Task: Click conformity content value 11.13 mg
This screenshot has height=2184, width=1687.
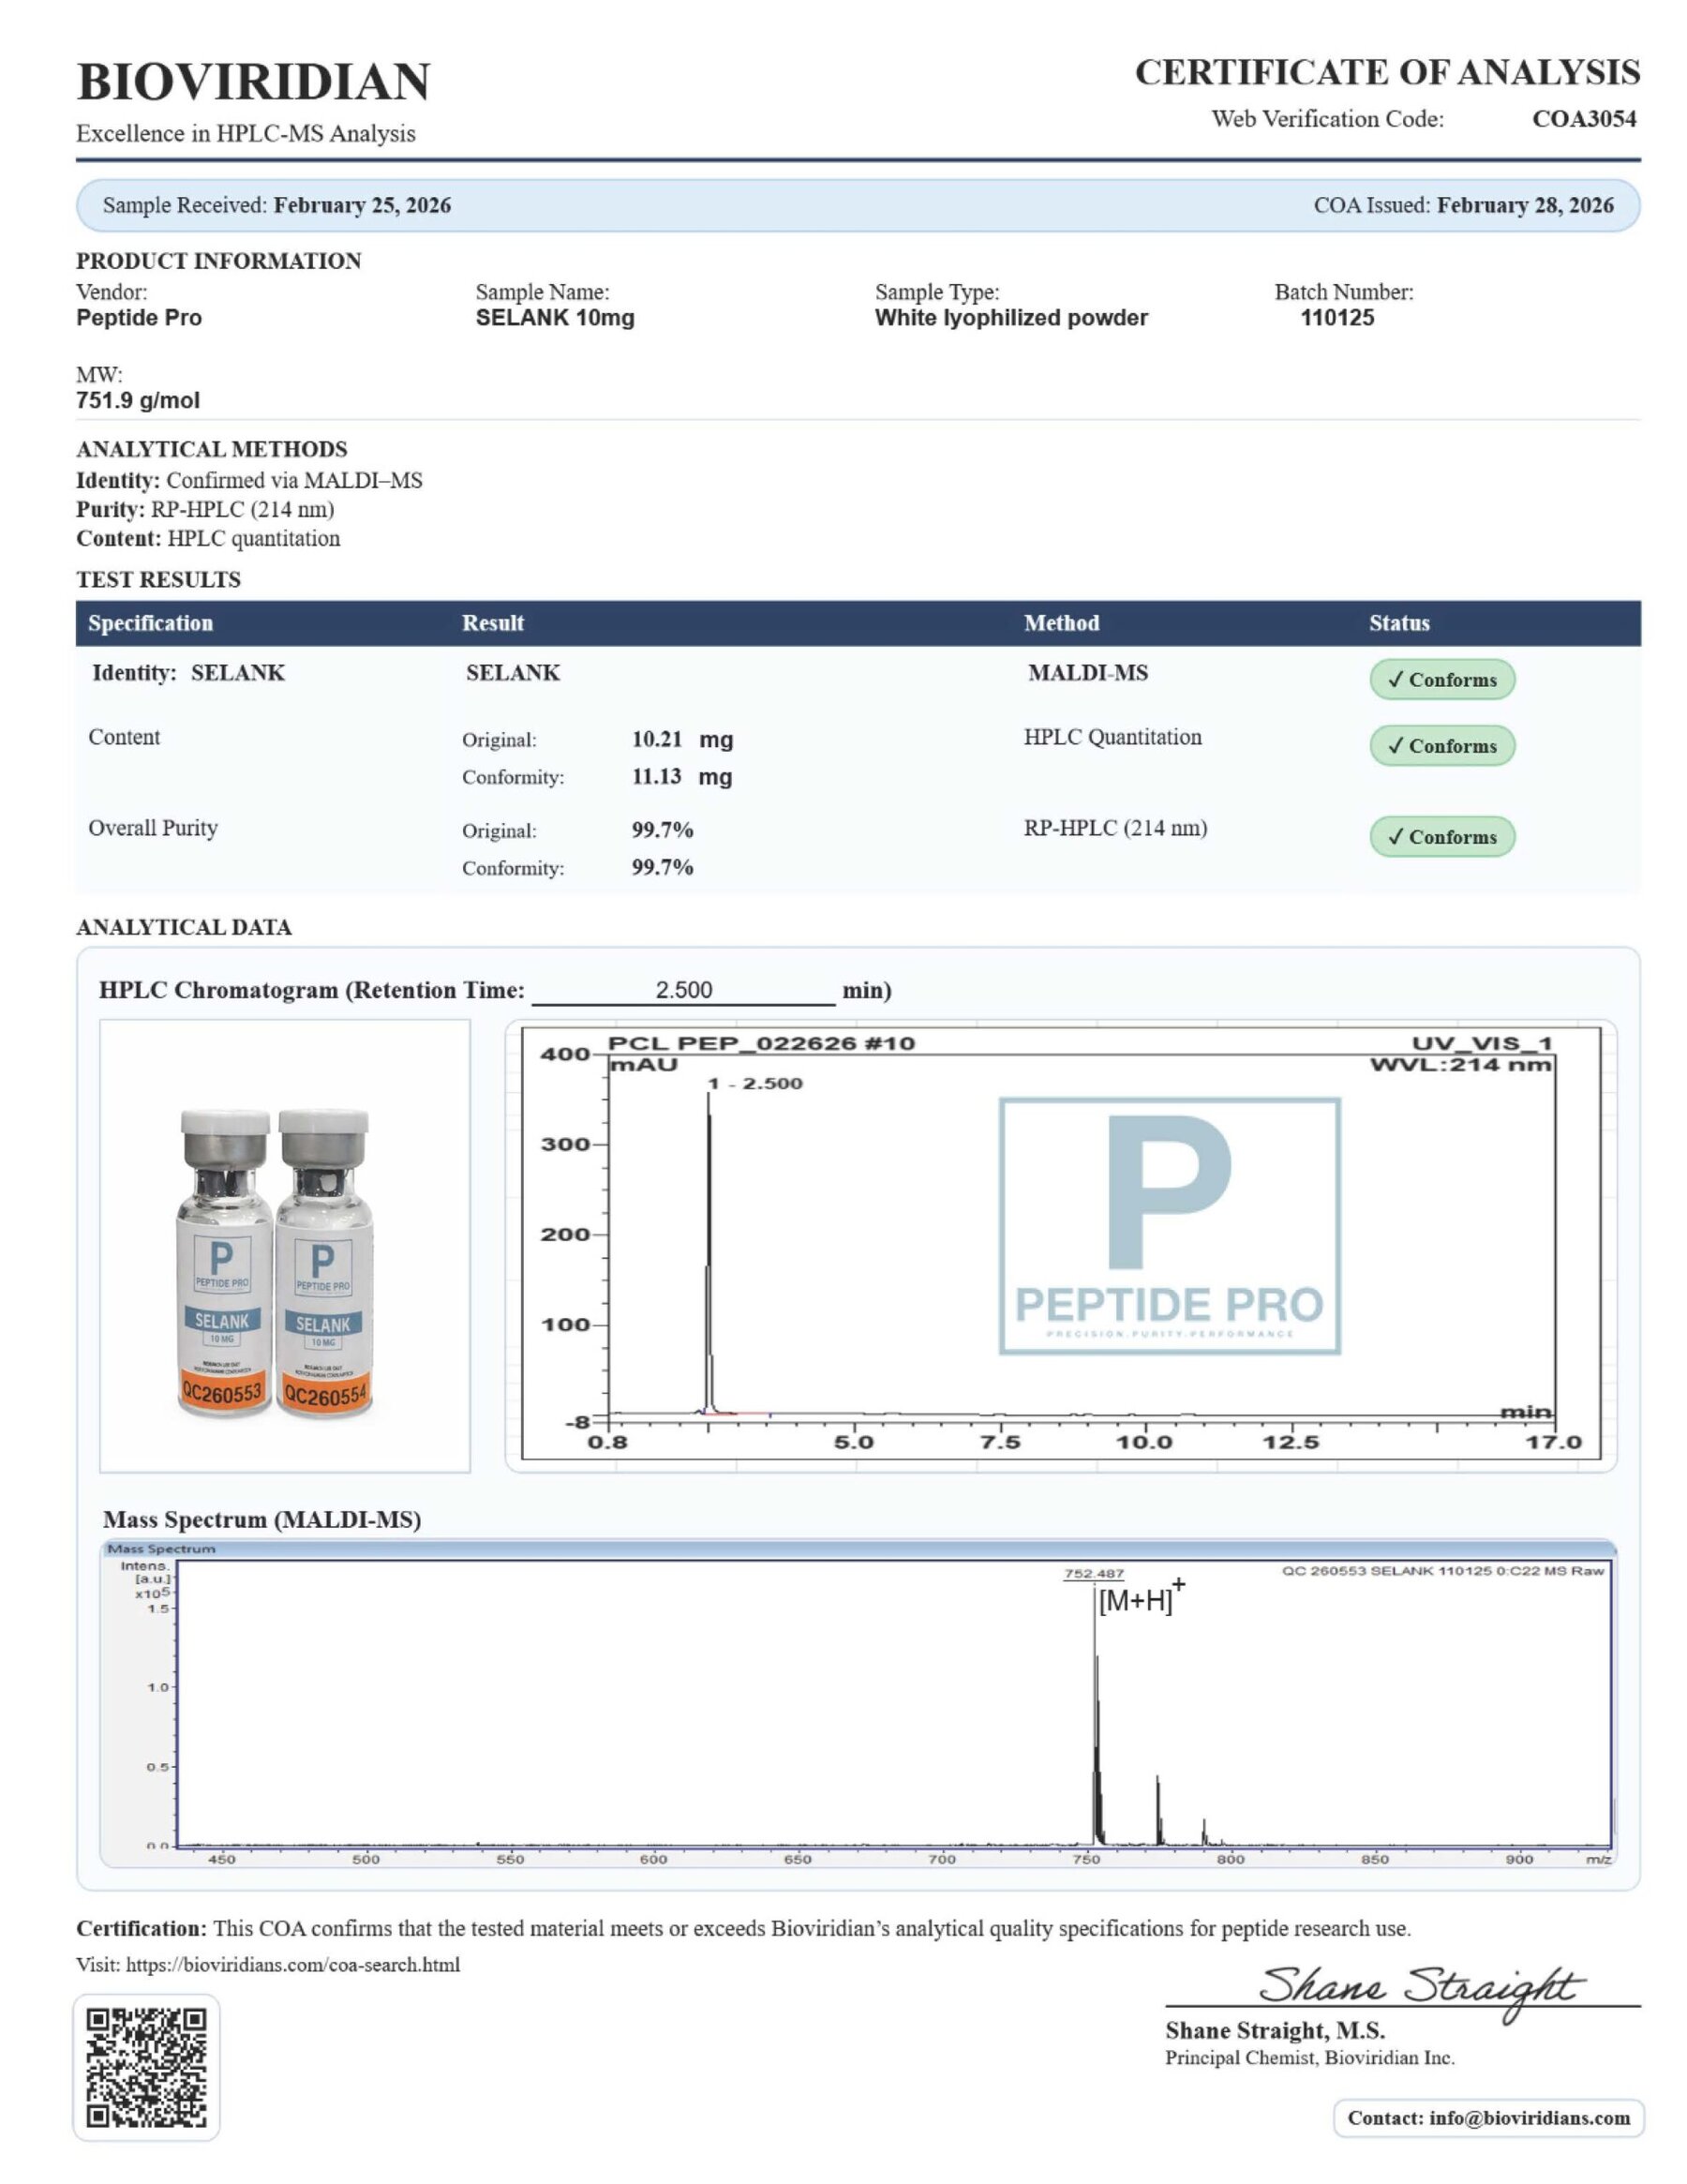Action: pyautogui.click(x=682, y=777)
